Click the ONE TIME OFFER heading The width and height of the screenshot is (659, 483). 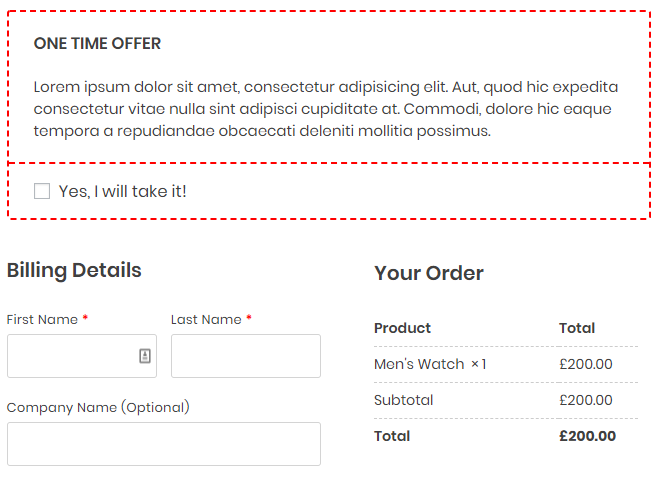pyautogui.click(x=97, y=44)
